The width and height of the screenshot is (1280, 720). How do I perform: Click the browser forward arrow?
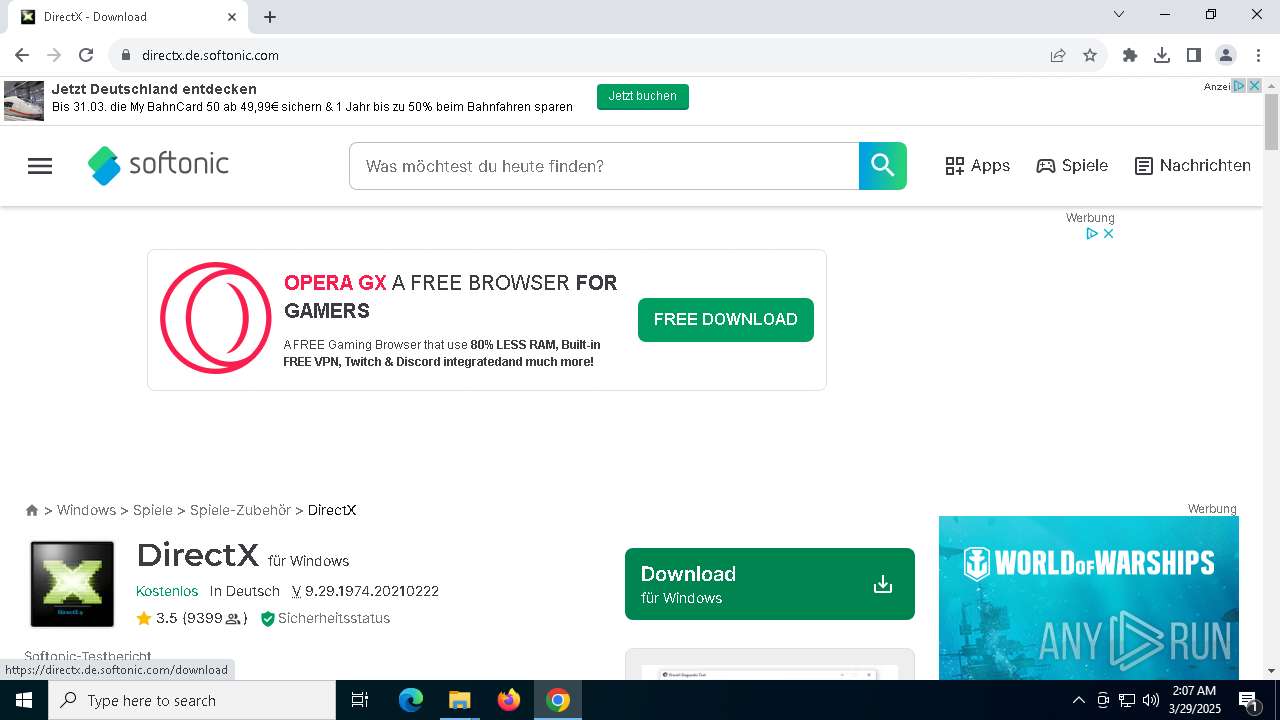[x=54, y=55]
